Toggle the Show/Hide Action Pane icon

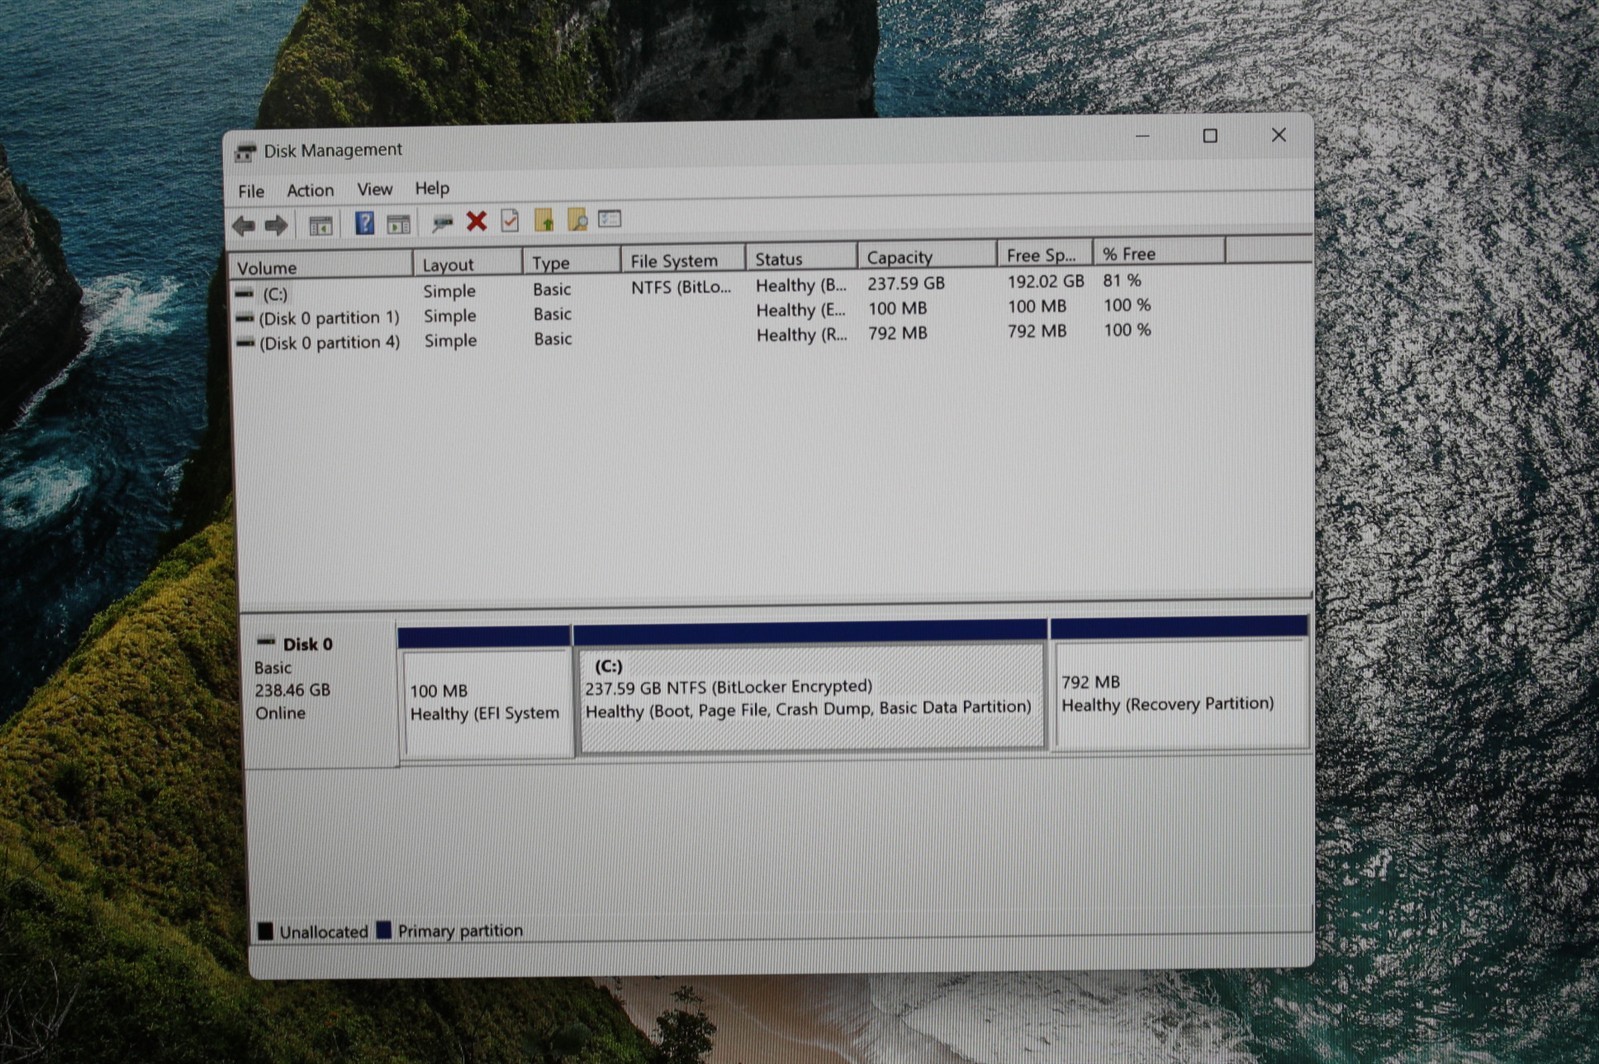tap(398, 224)
